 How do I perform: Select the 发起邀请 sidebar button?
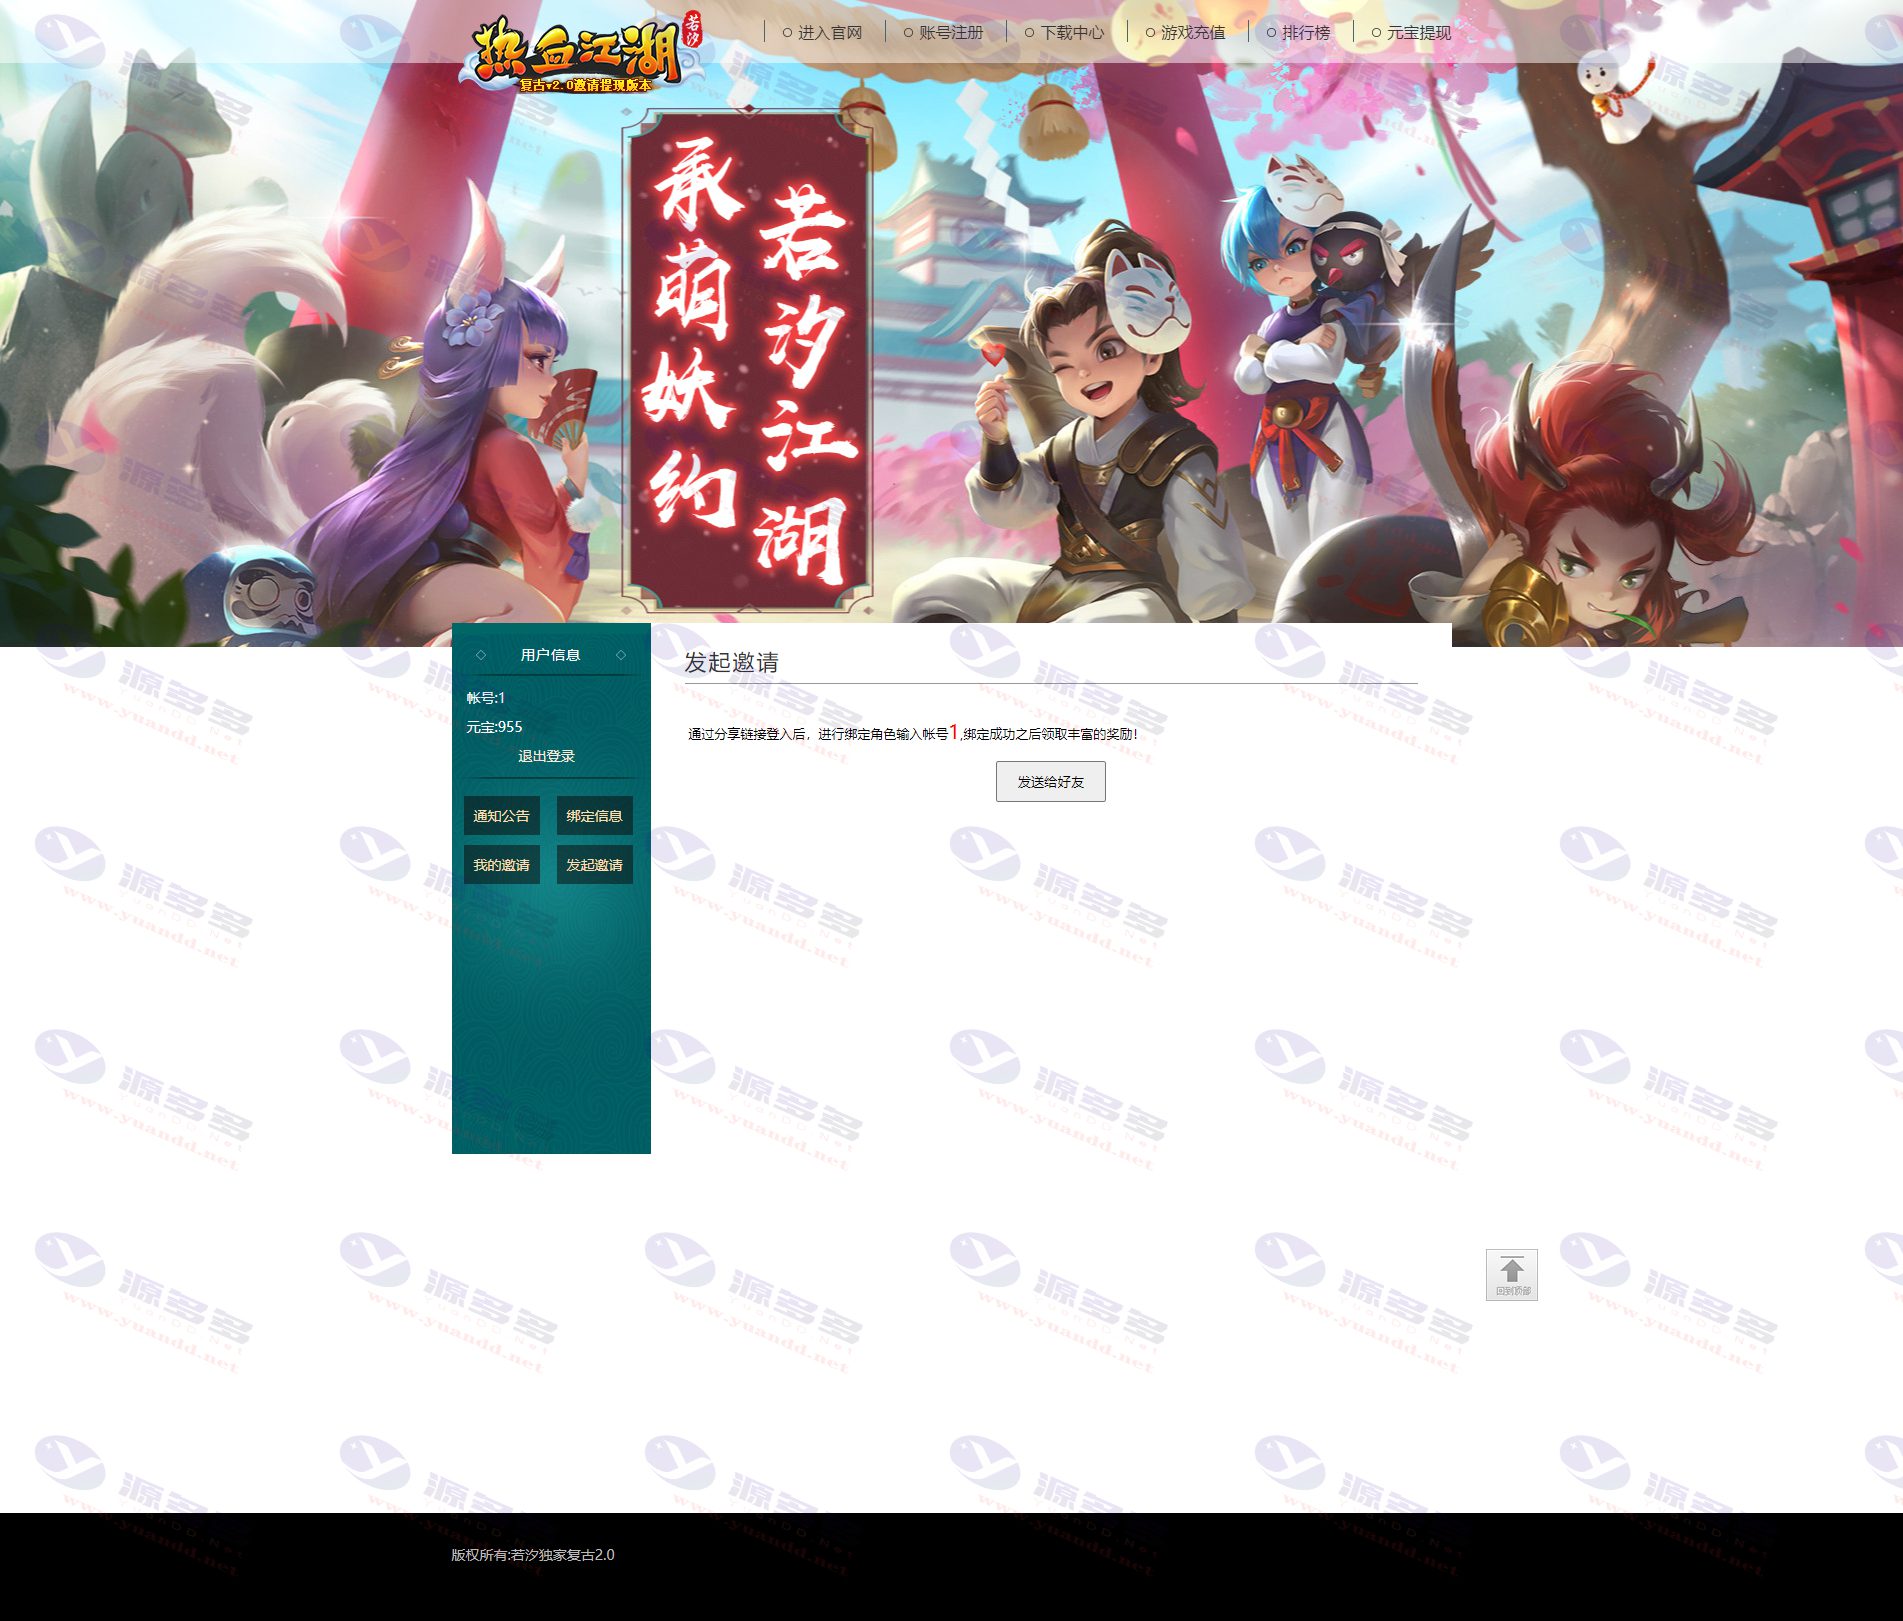(x=594, y=865)
